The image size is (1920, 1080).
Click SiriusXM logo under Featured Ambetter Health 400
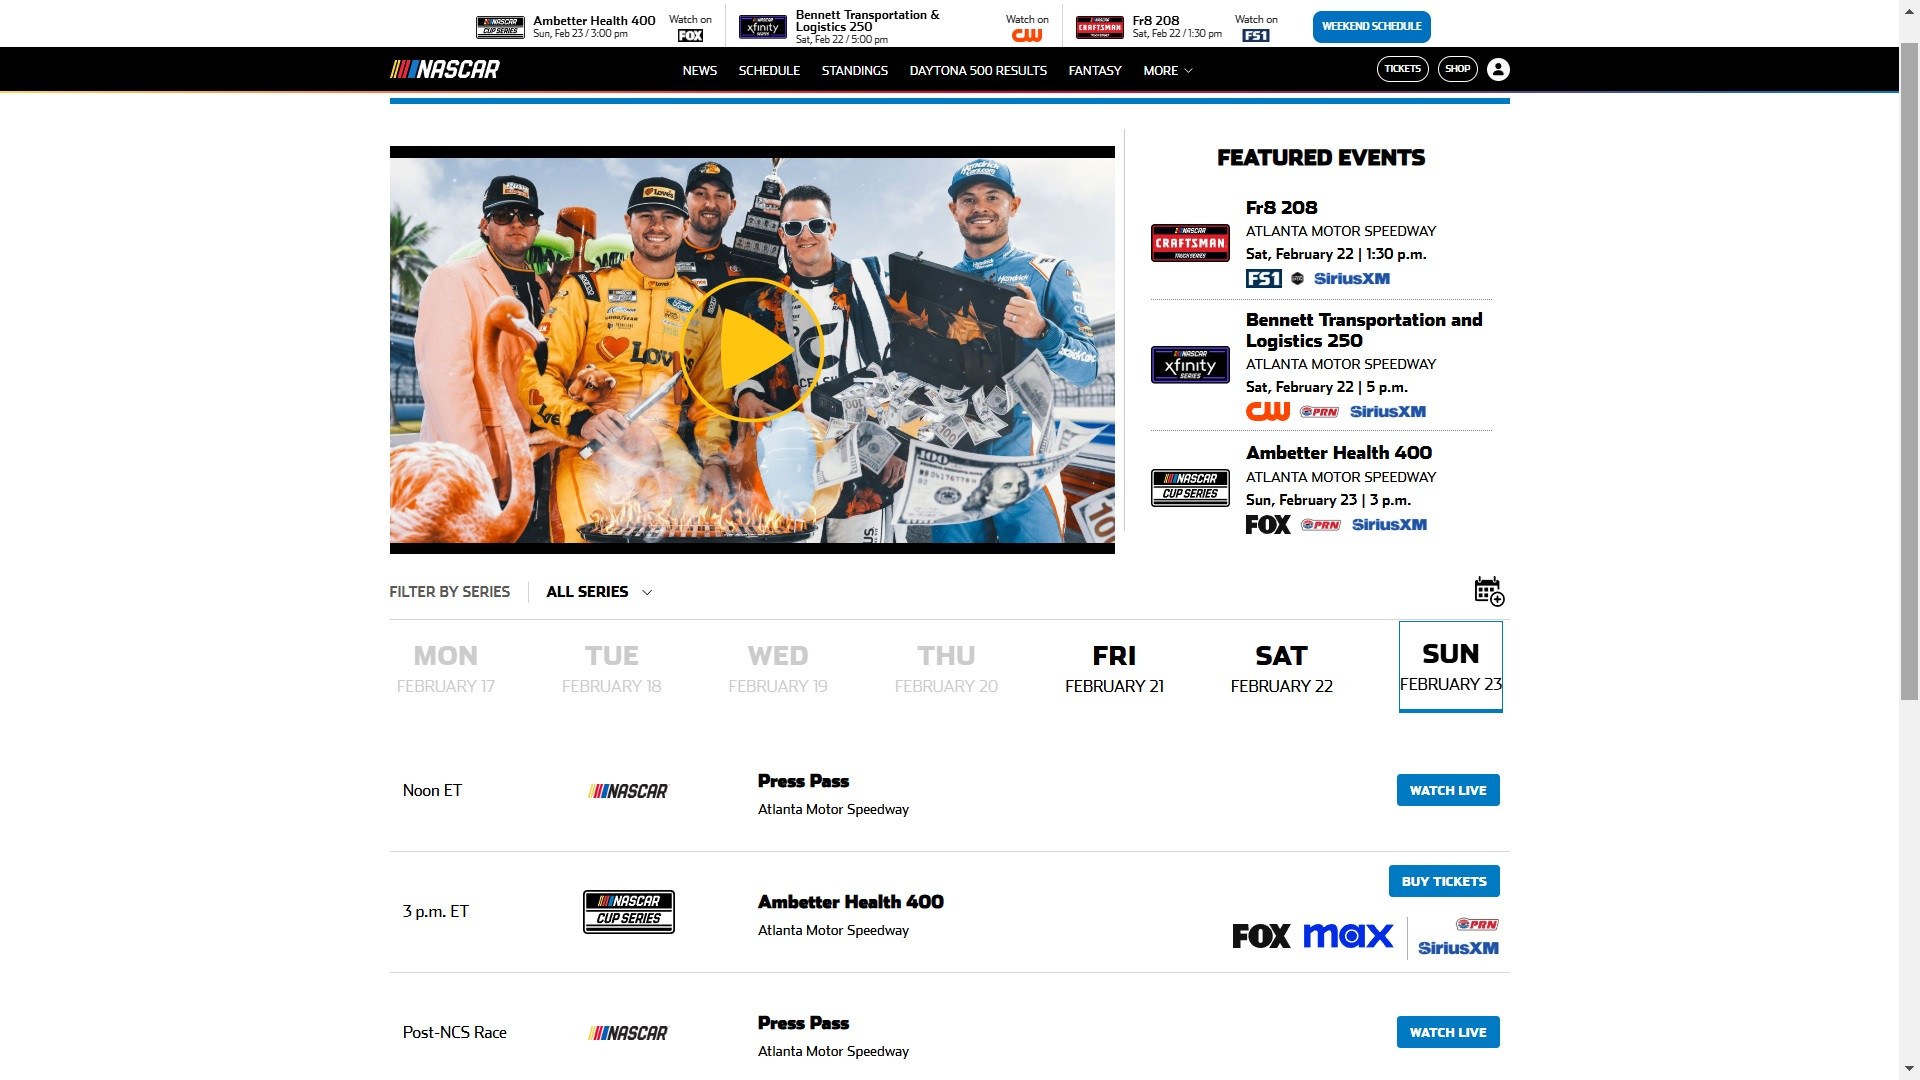pyautogui.click(x=1389, y=524)
